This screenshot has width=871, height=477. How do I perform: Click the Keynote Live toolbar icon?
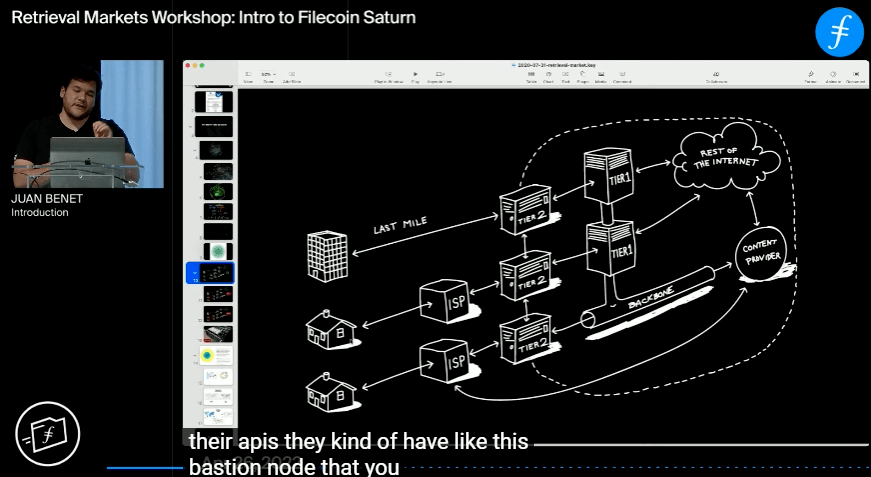click(x=440, y=75)
